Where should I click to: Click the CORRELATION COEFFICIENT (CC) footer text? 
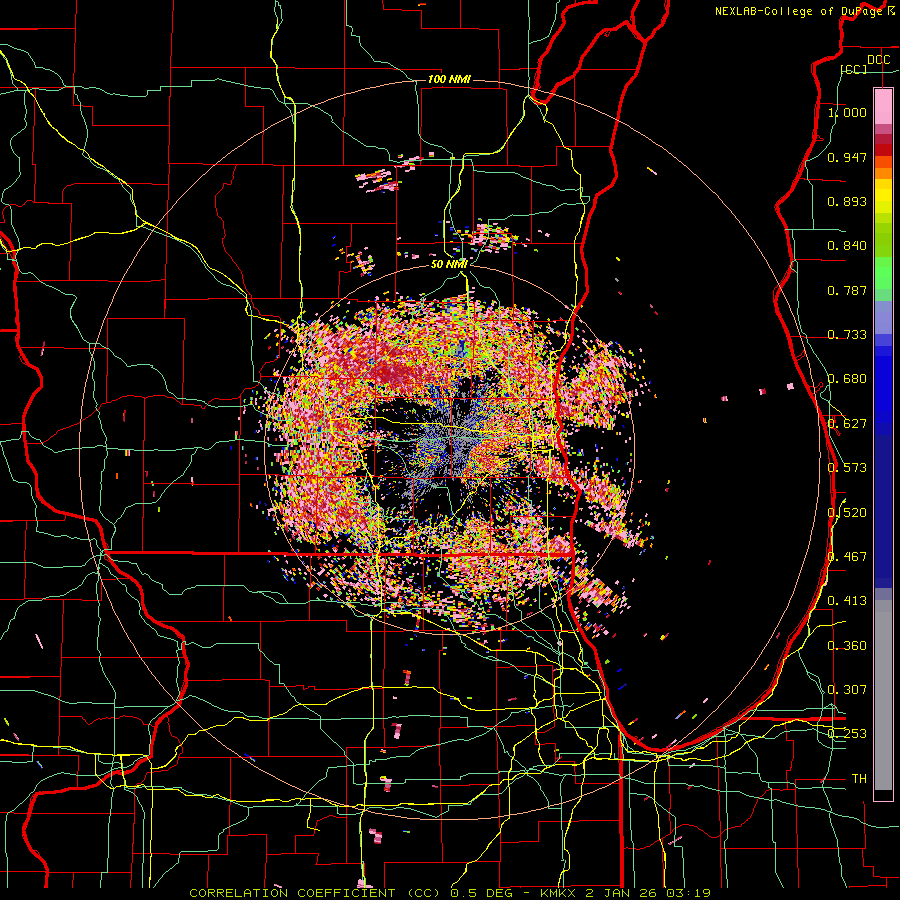point(315,893)
